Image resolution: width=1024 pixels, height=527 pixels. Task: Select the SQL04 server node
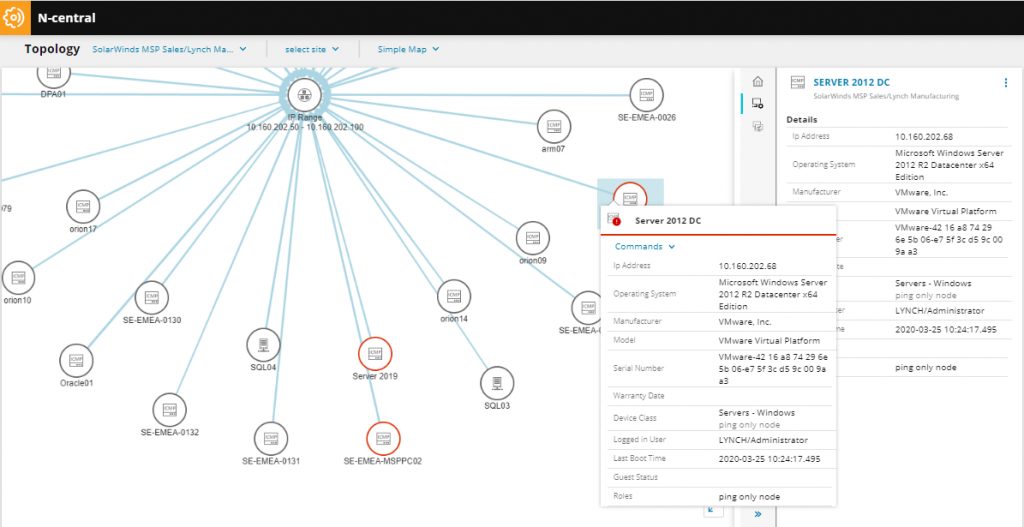(263, 345)
